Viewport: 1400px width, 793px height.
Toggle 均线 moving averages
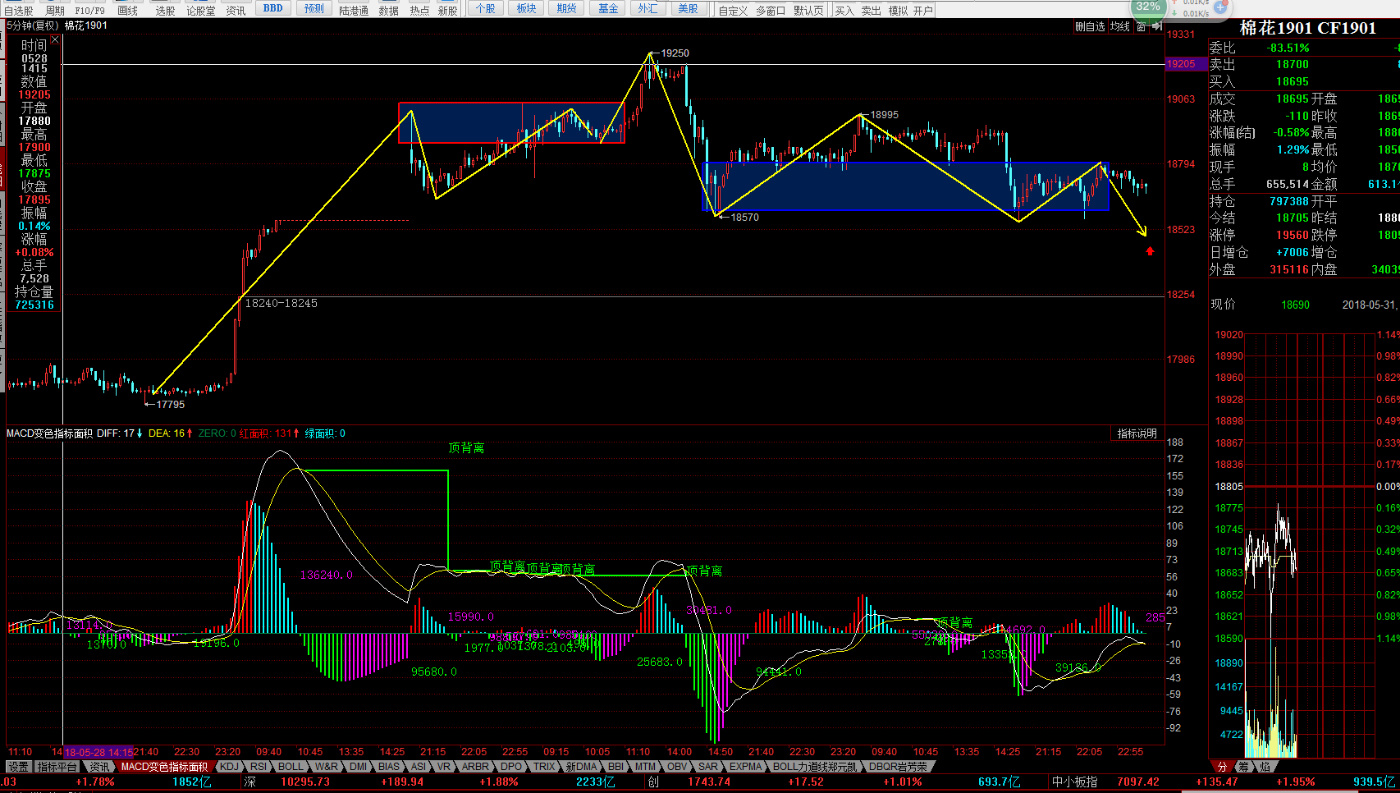1121,26
